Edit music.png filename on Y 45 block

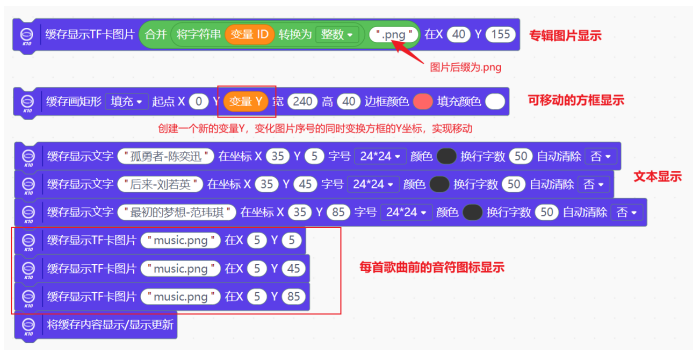pos(181,268)
